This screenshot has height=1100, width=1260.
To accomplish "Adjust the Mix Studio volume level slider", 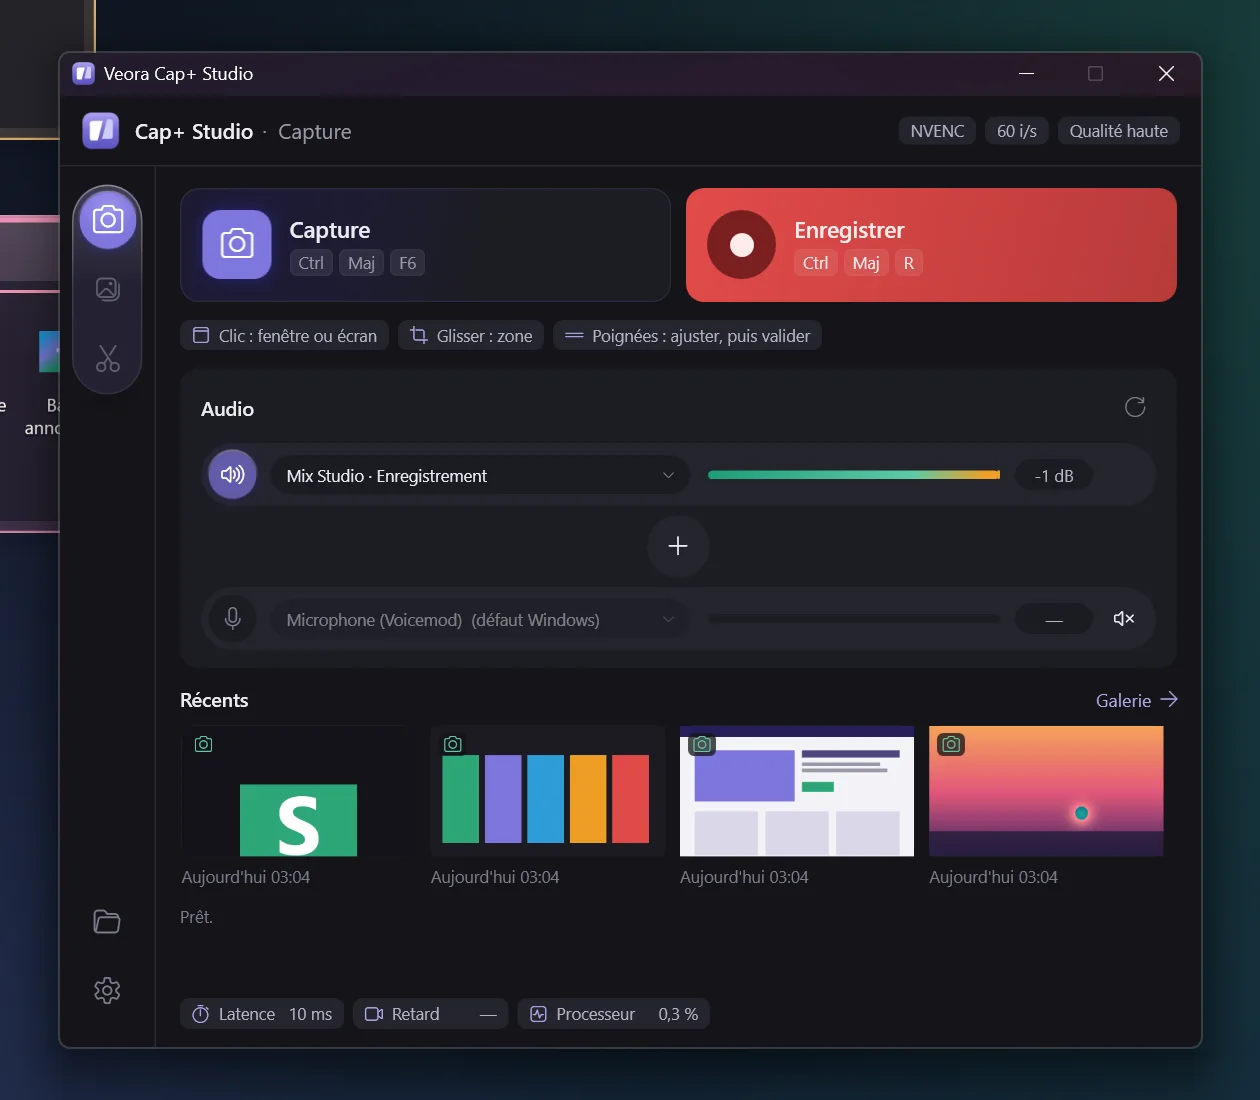I will coord(854,475).
